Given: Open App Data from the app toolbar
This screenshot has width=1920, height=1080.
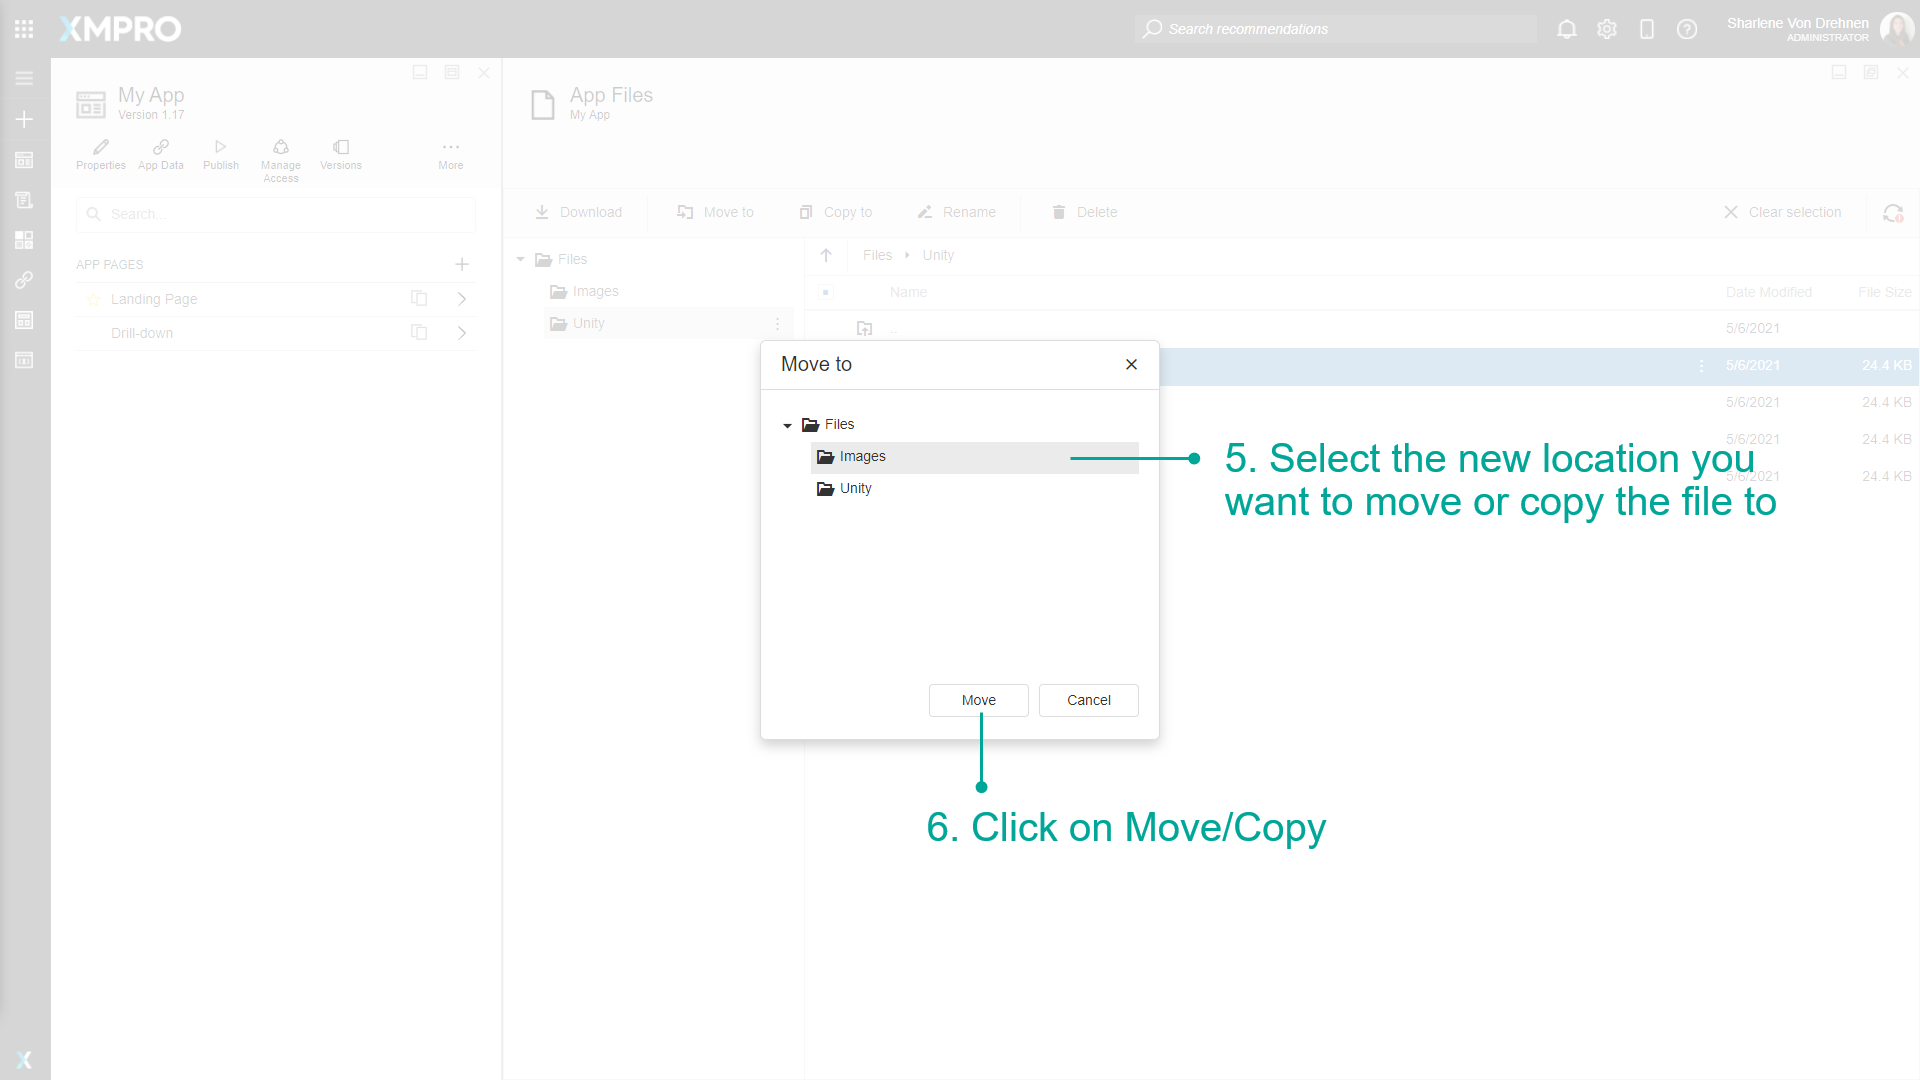Looking at the screenshot, I should tap(160, 152).
